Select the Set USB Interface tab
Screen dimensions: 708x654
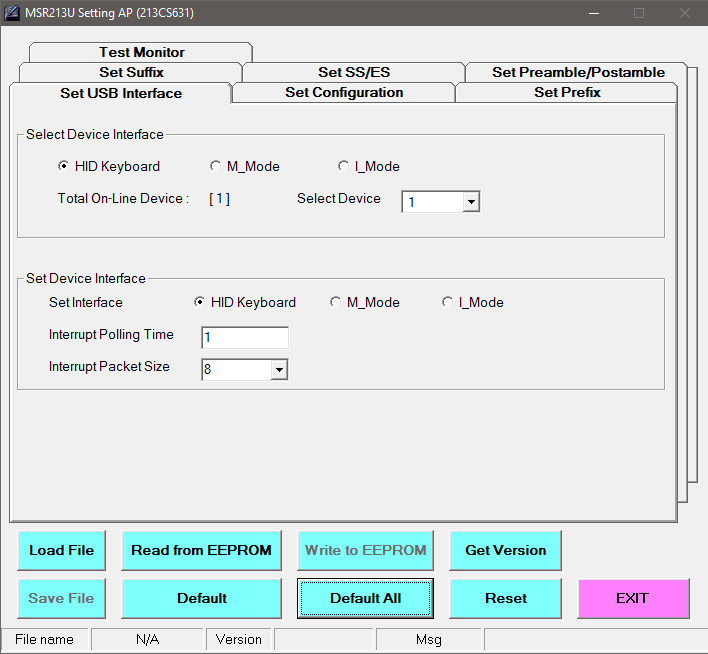pyautogui.click(x=121, y=93)
